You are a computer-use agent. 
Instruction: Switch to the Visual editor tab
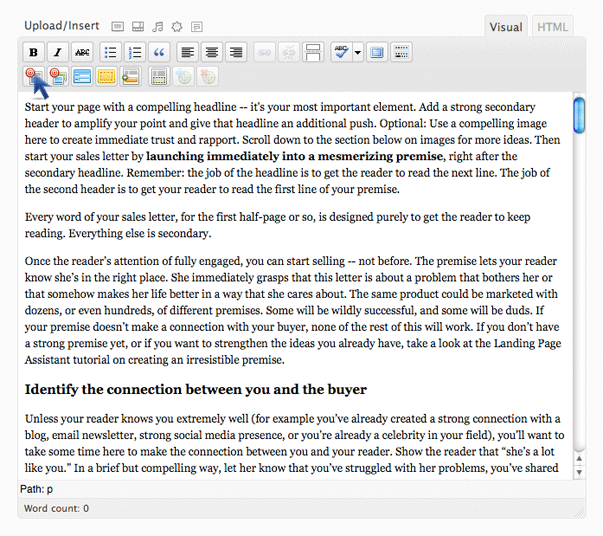point(505,27)
